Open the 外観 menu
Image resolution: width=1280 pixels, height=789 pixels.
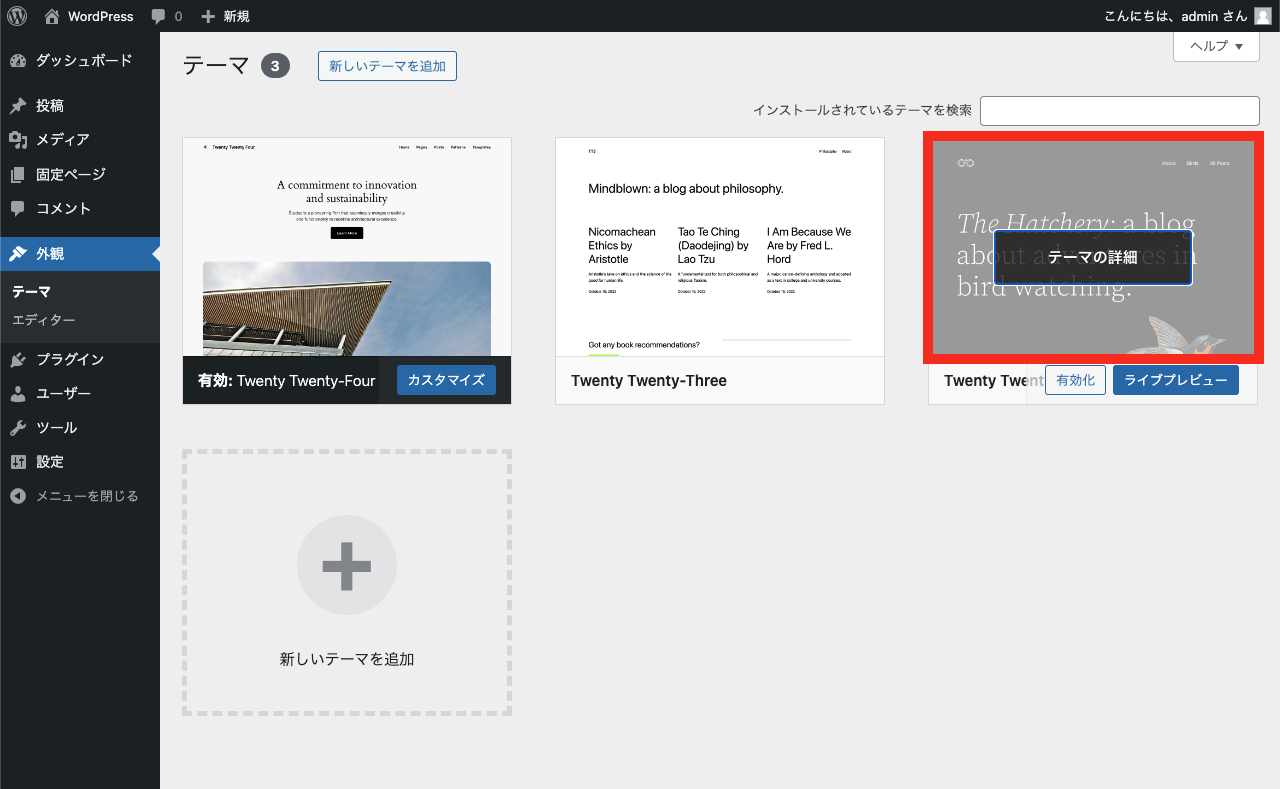click(80, 254)
